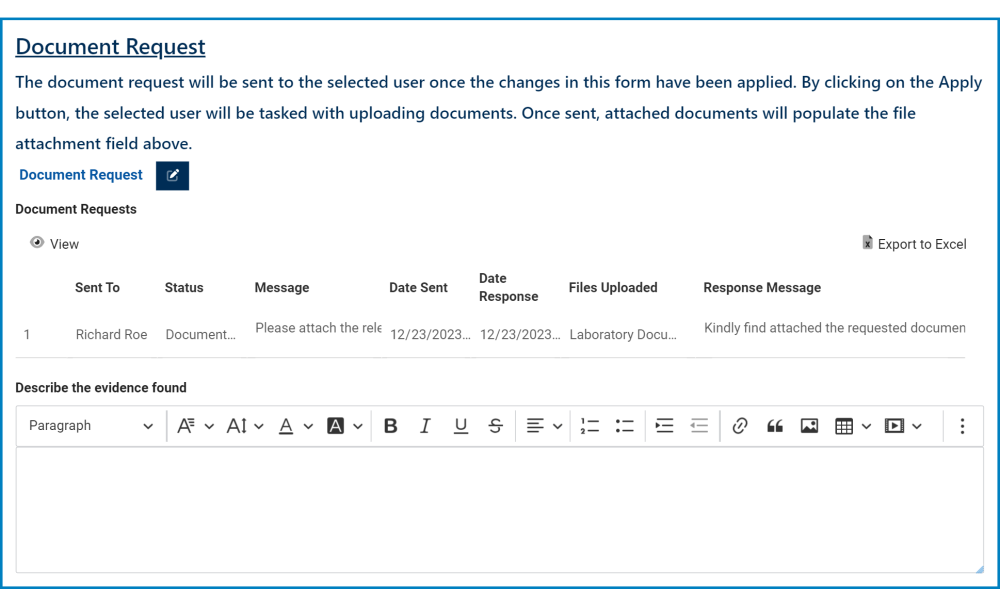Expand the media dropdown arrow

pos(916,426)
